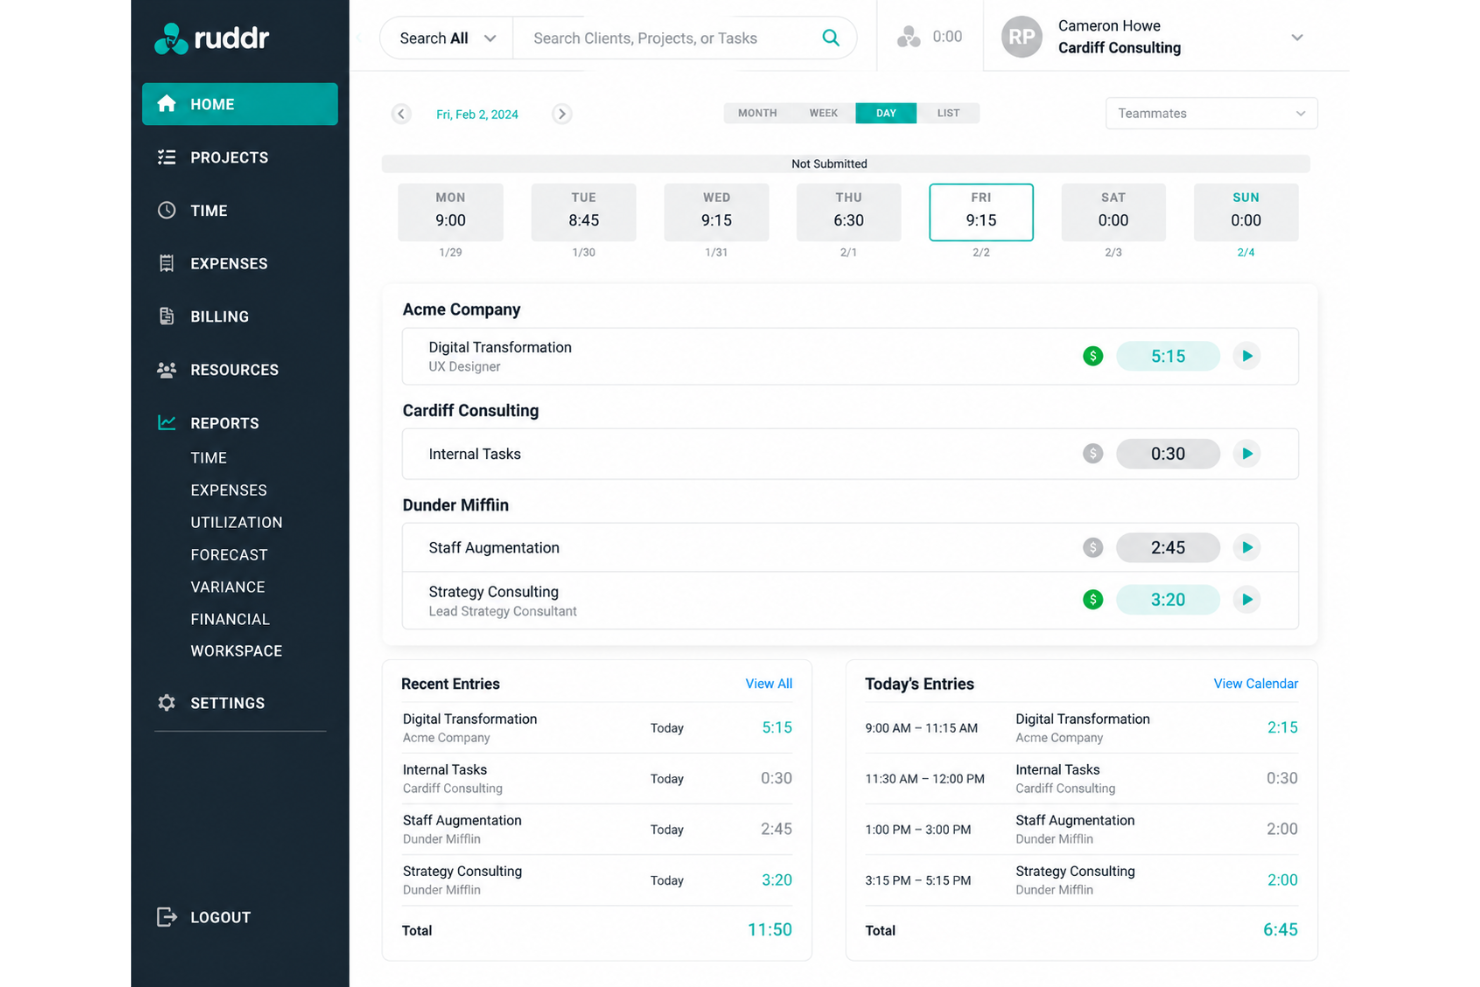Open the Search All scope dropdown
Viewport: 1480px width, 987px height.
tap(447, 38)
